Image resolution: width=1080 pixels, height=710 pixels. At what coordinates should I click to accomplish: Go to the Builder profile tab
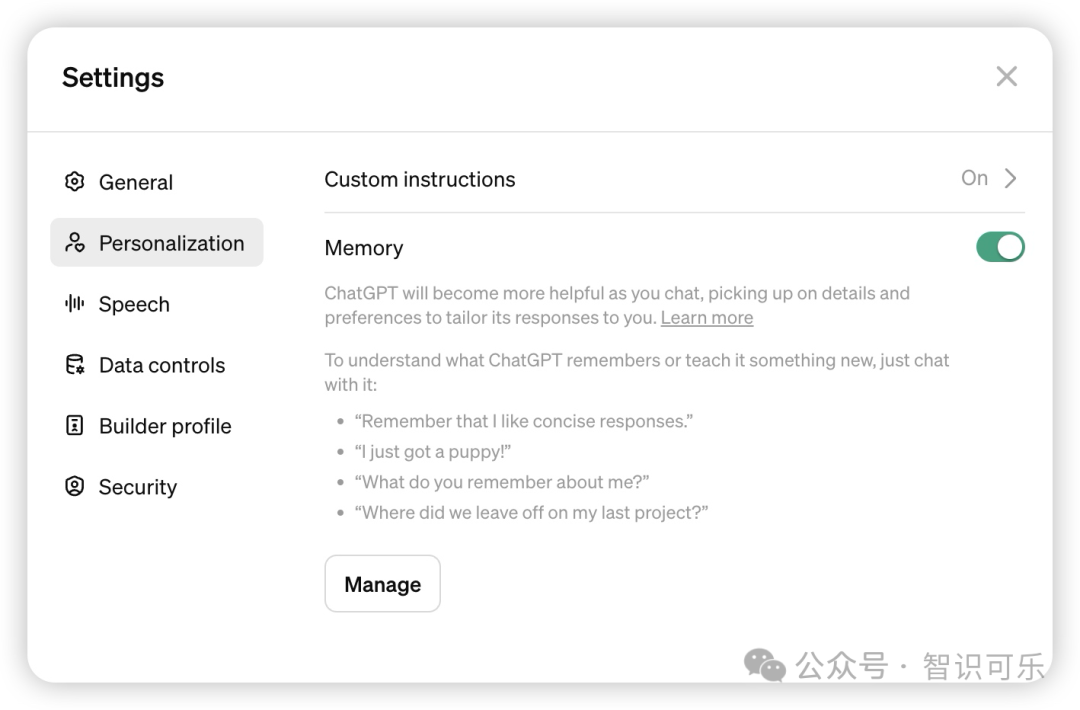point(165,427)
